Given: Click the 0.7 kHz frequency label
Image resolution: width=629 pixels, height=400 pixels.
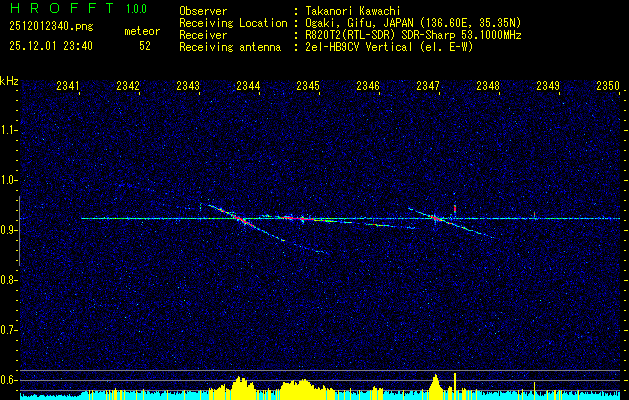Looking at the screenshot, I should (8, 330).
